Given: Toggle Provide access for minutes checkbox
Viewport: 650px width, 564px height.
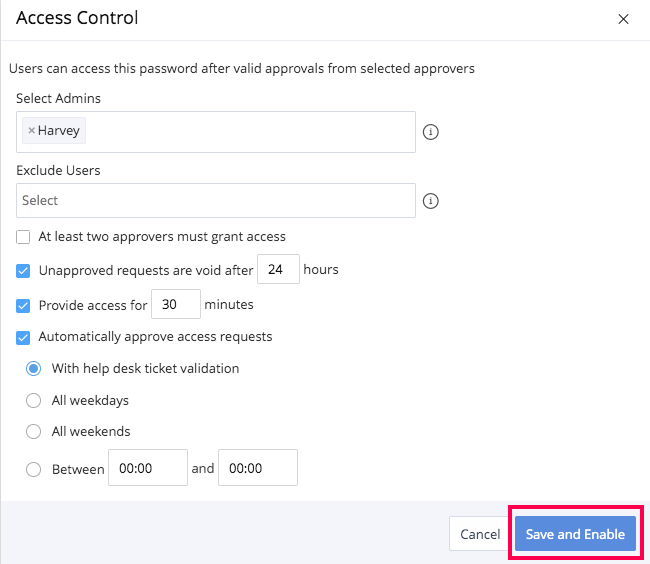Looking at the screenshot, I should [24, 305].
